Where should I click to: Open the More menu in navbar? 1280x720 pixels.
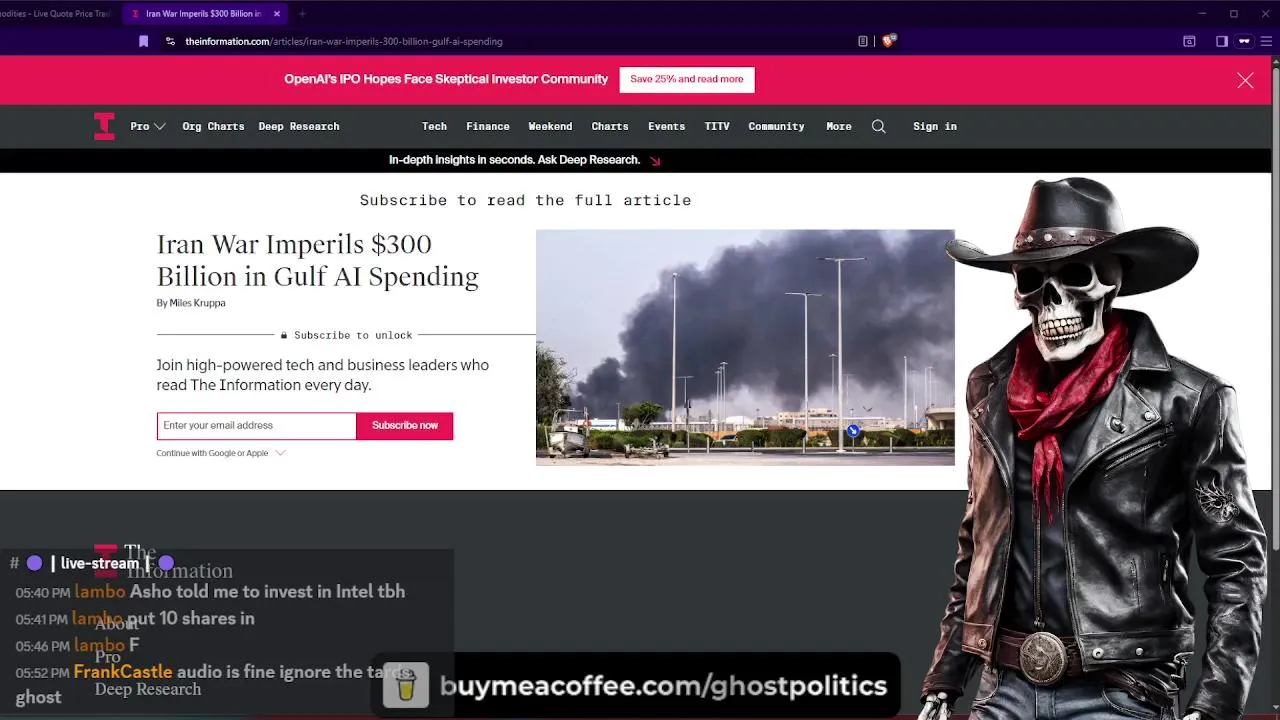[839, 126]
